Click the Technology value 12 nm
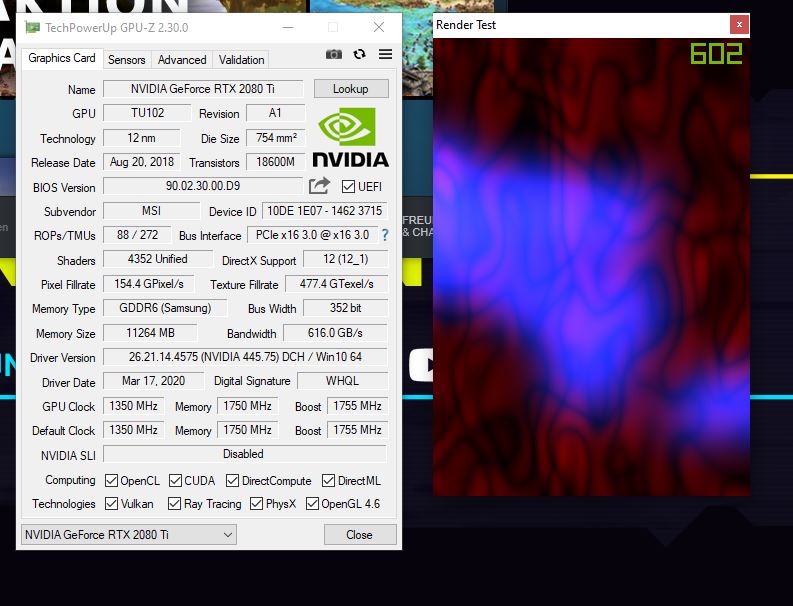This screenshot has height=606, width=793. point(142,138)
